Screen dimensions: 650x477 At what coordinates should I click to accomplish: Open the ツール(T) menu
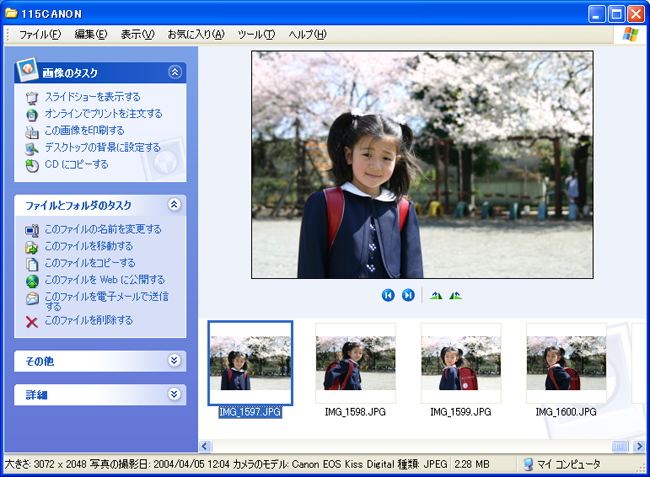(x=256, y=34)
